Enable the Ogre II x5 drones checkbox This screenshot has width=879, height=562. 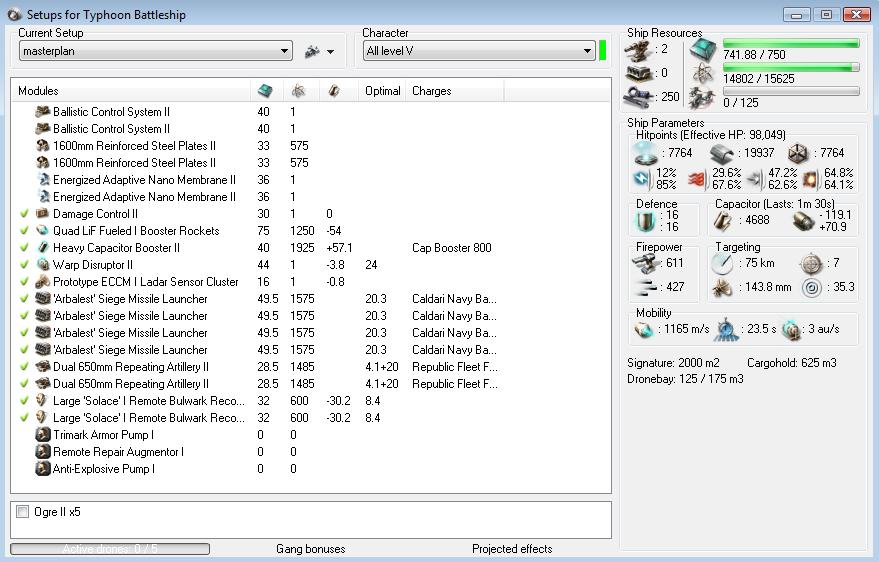pos(23,512)
